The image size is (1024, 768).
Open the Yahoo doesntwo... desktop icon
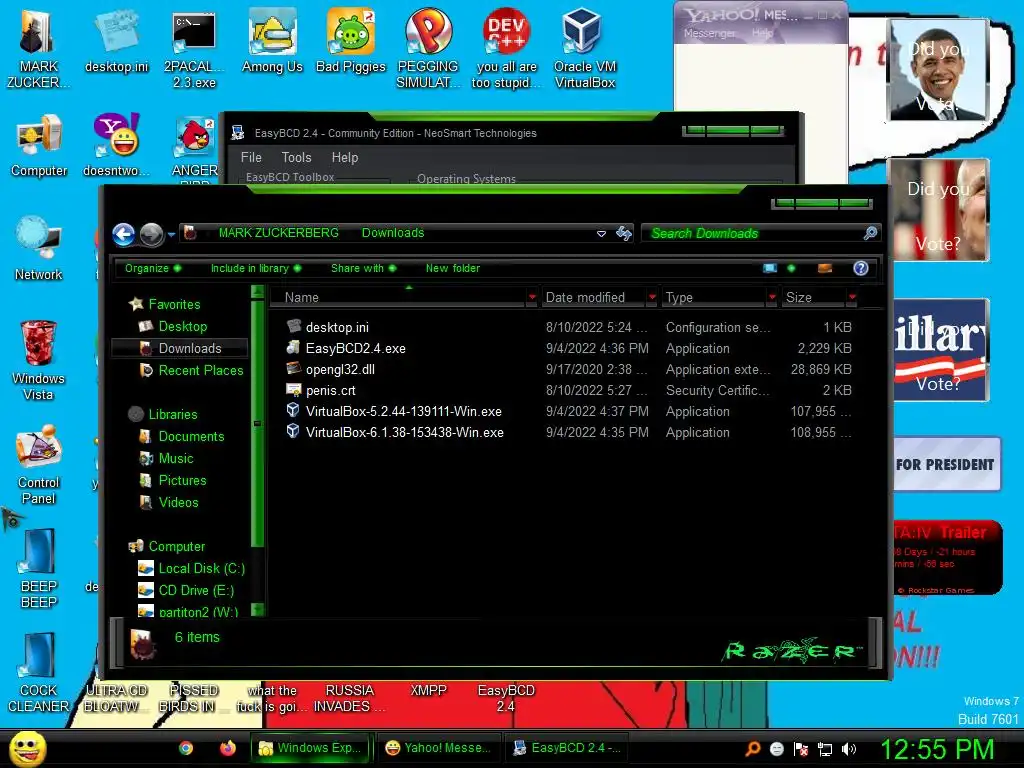[117, 145]
